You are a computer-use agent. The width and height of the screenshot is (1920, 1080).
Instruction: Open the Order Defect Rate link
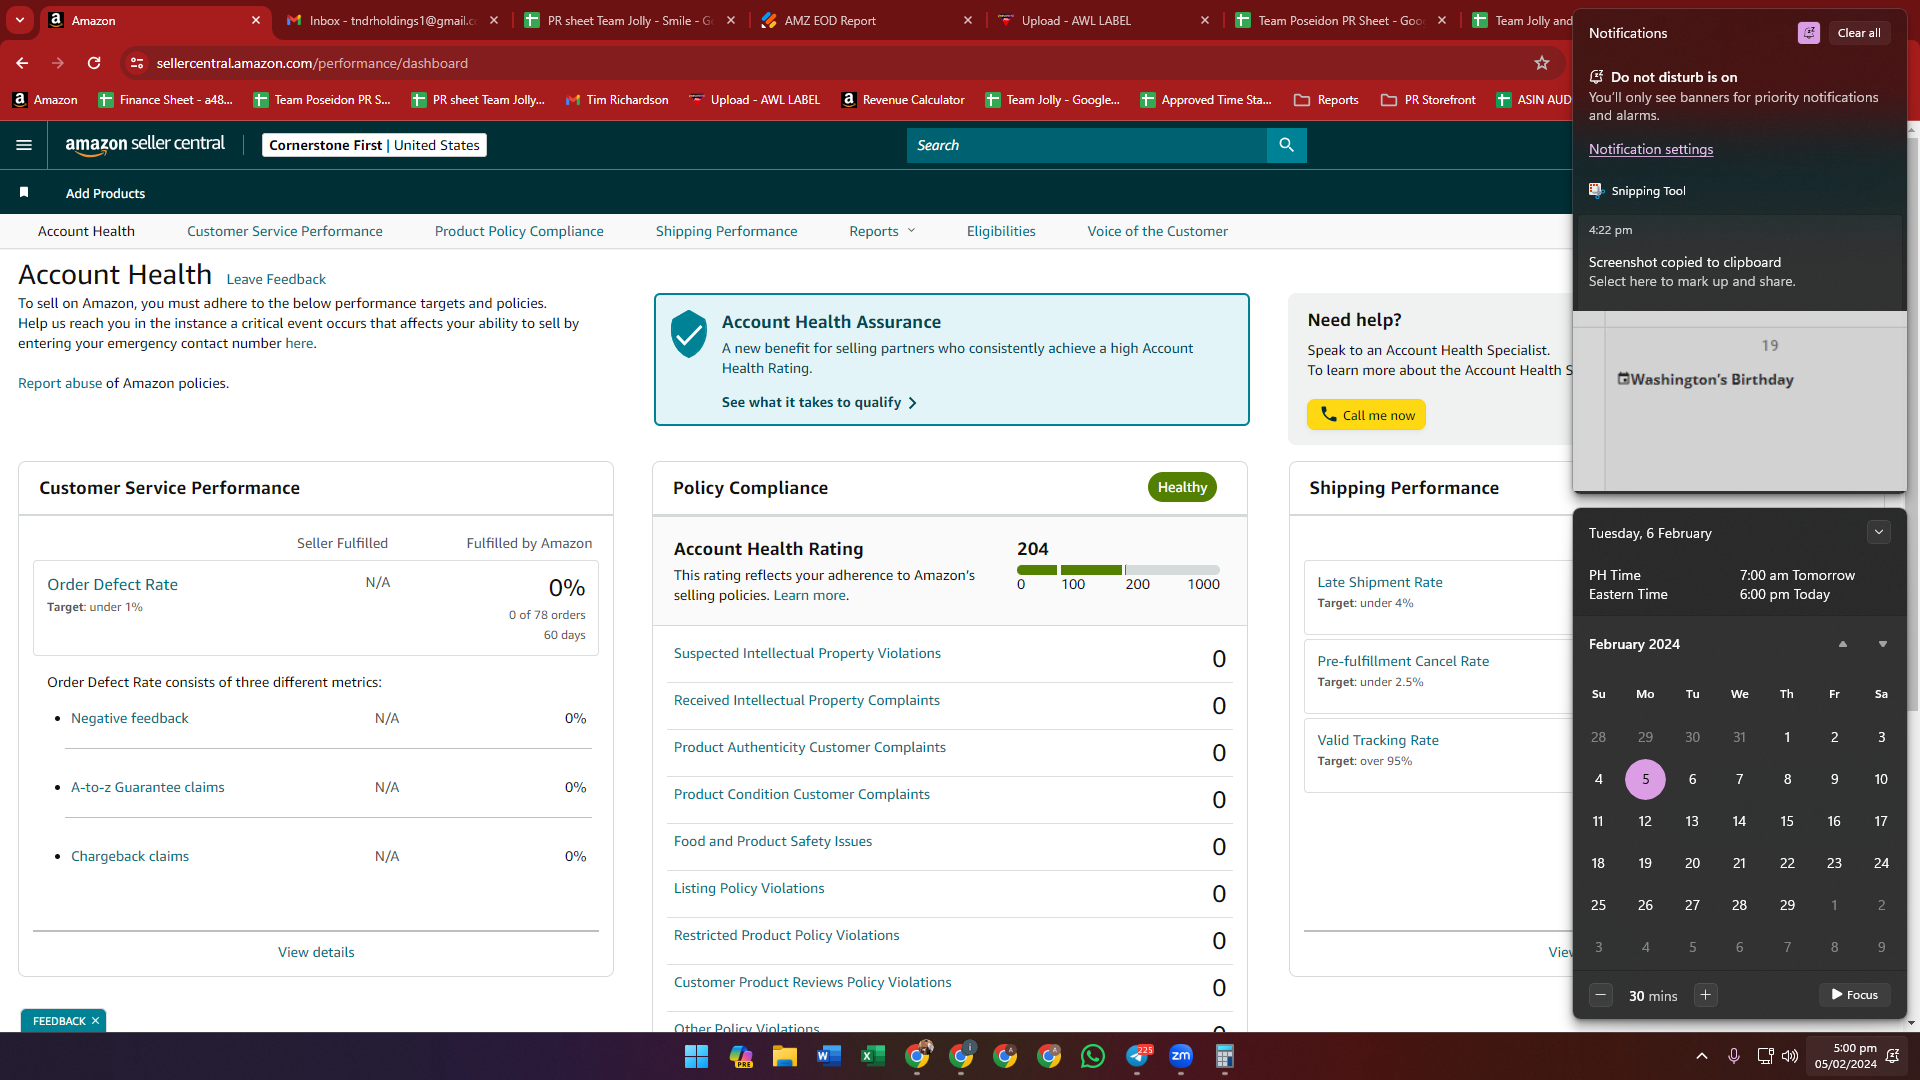(112, 584)
